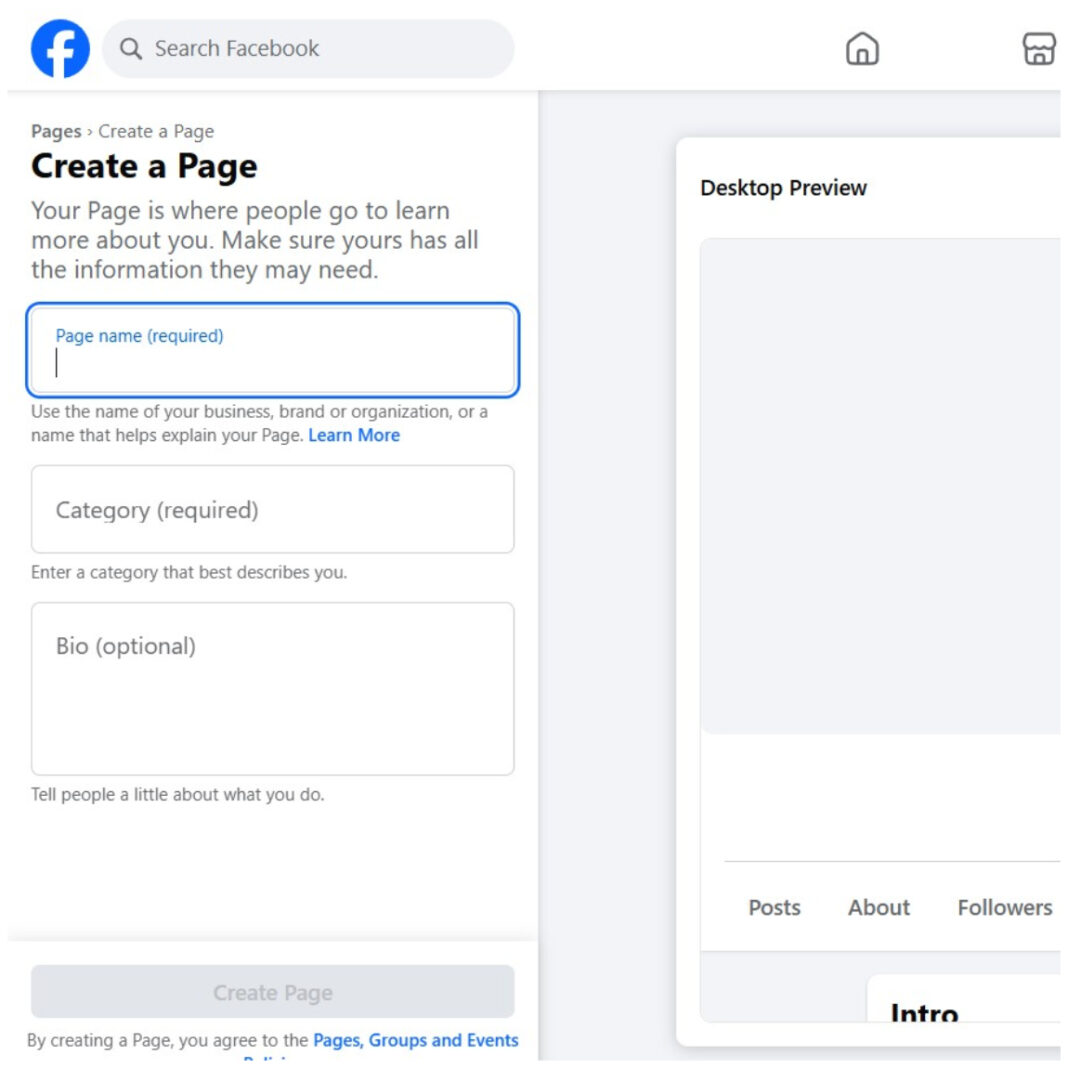This screenshot has height=1068, width=1068.
Task: Open the Category combo box
Action: click(272, 509)
